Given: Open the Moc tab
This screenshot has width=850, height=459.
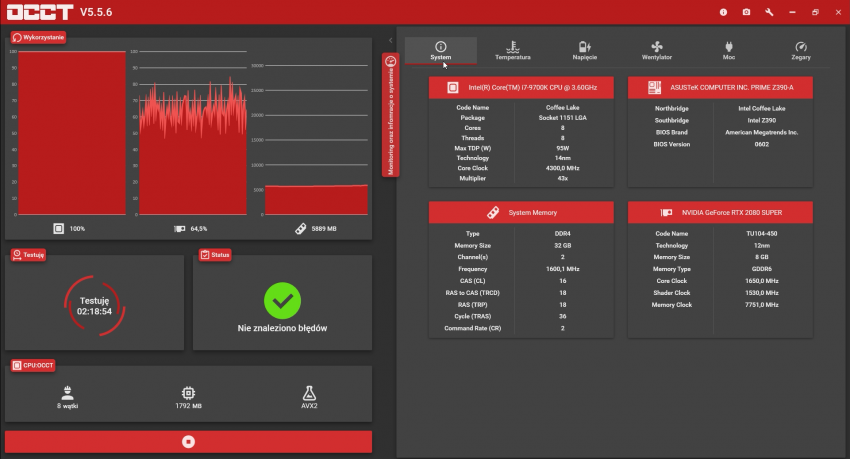Looking at the screenshot, I should tap(729, 51).
